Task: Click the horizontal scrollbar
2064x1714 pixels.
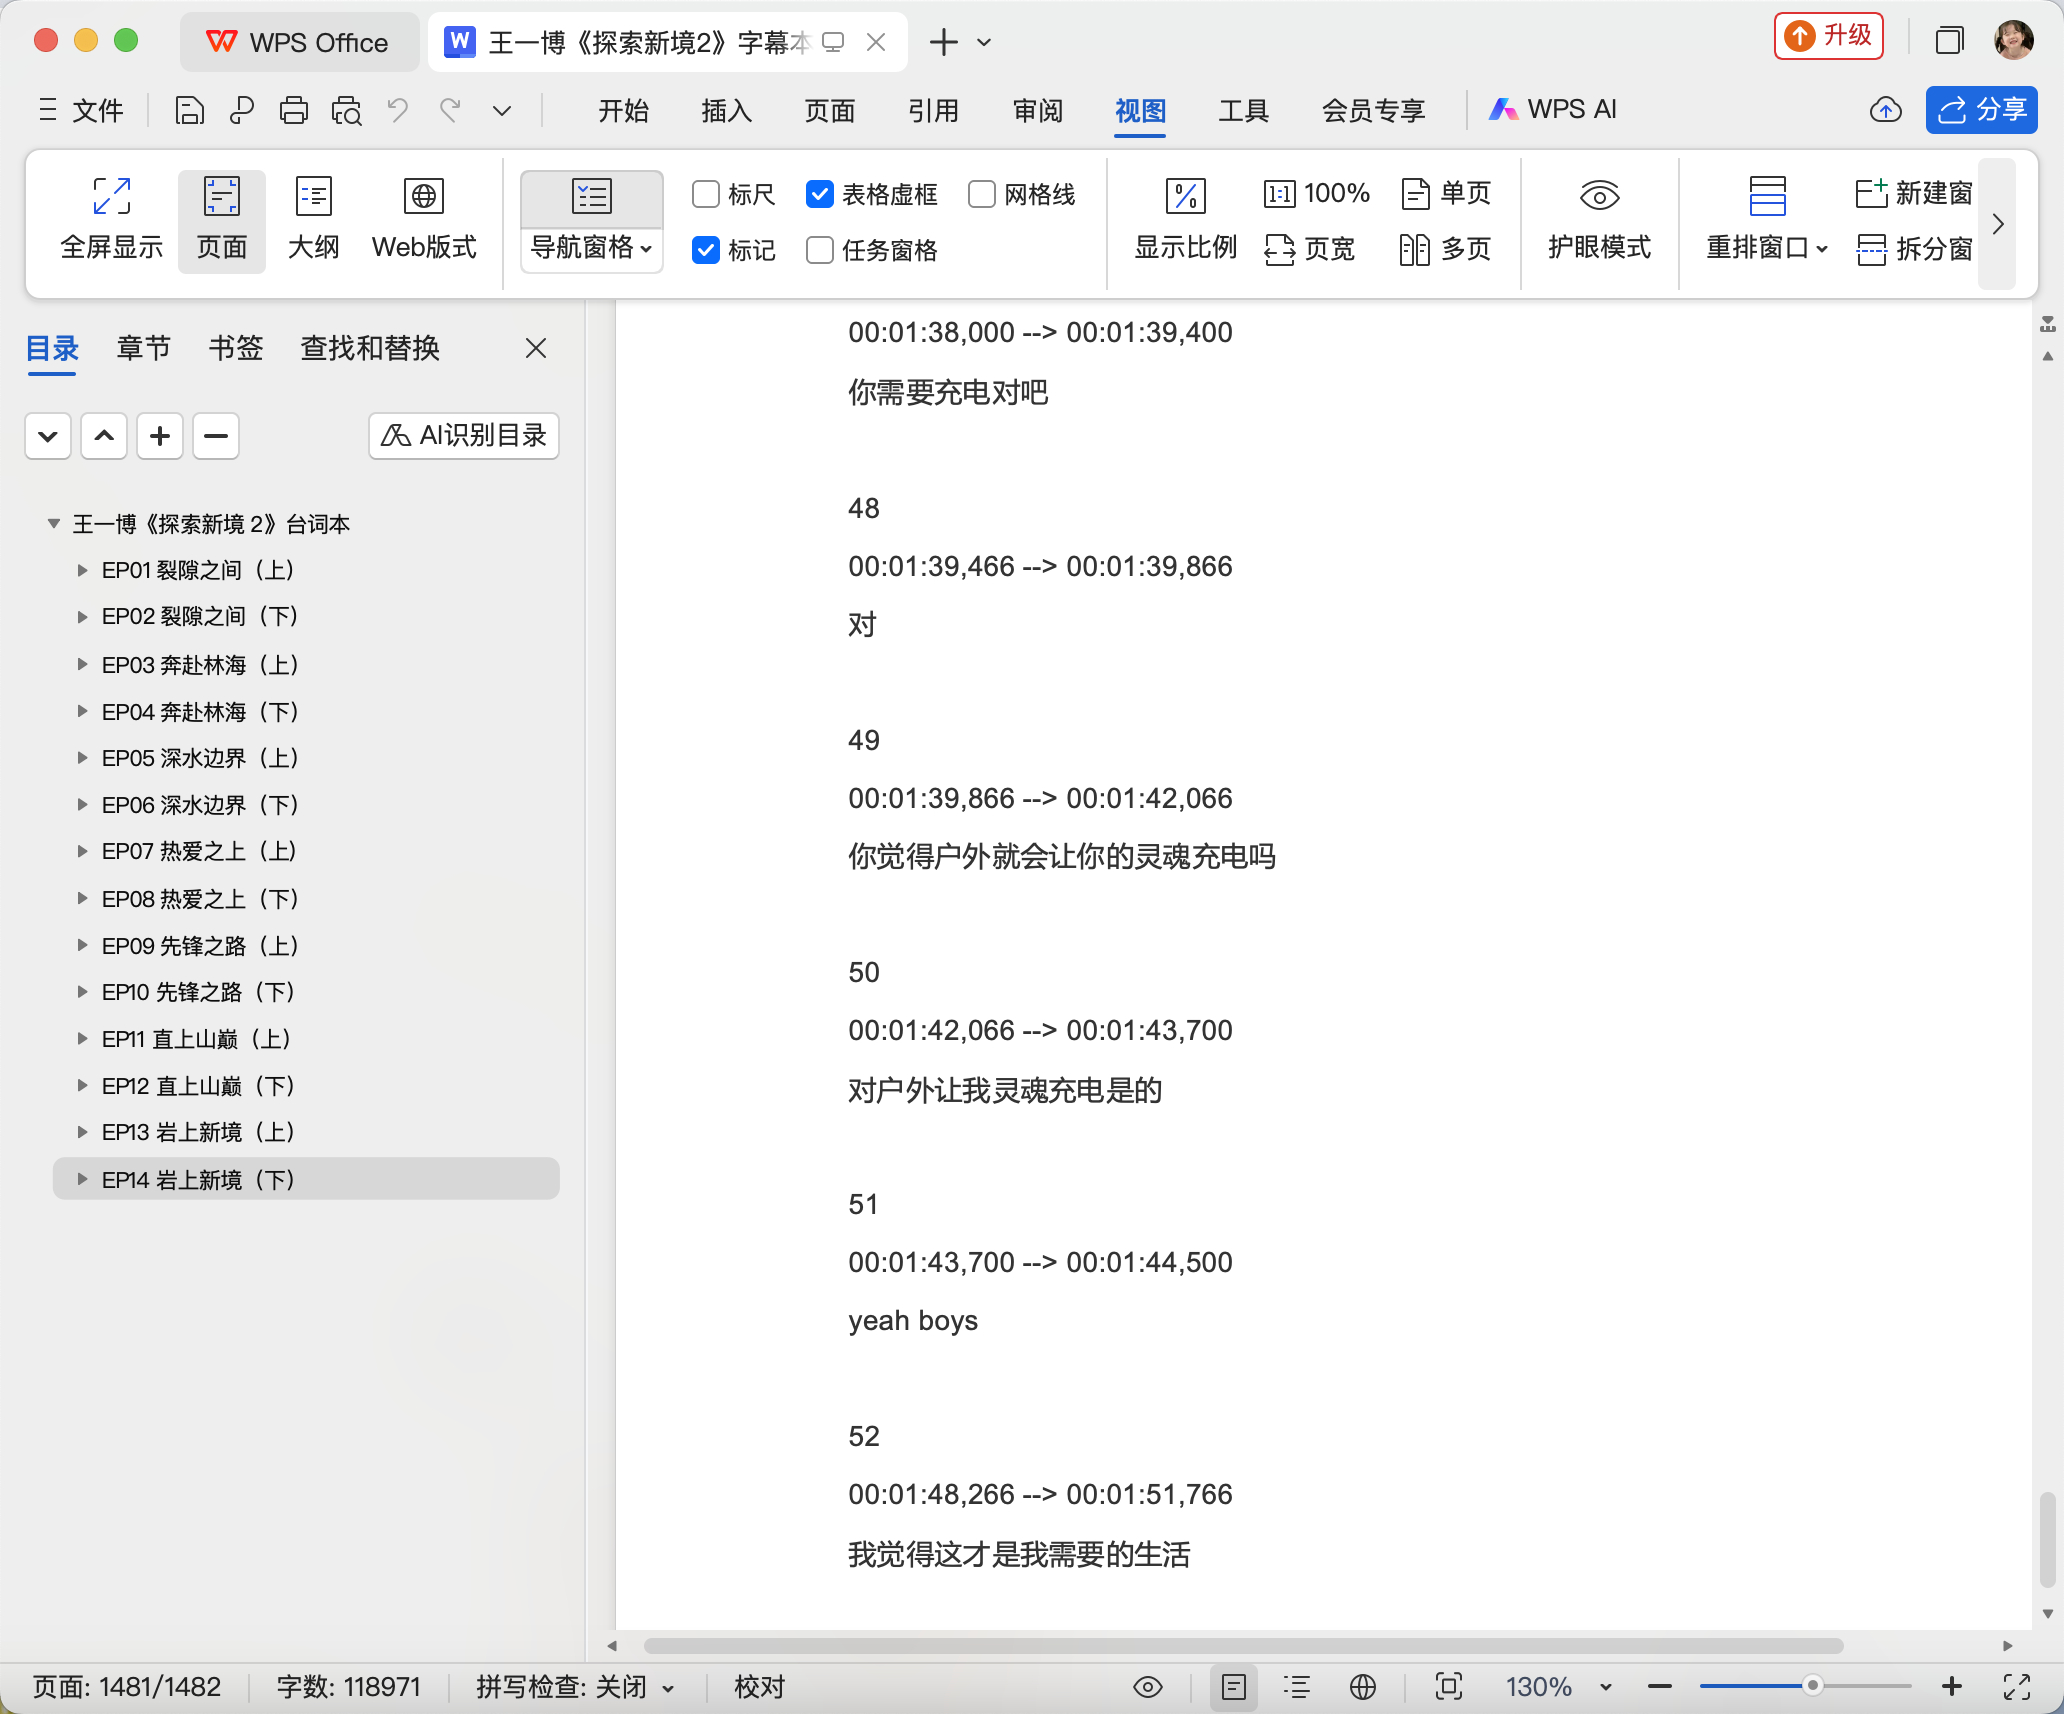Action: 1243,1645
